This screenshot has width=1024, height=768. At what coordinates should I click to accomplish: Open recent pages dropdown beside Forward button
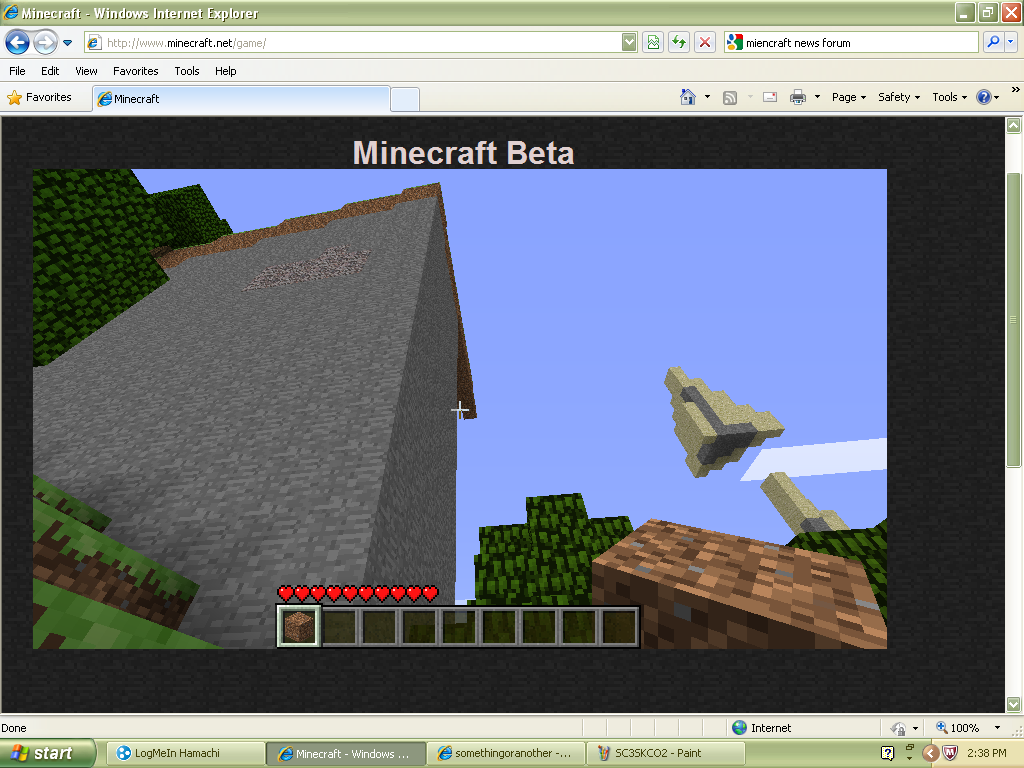click(x=67, y=43)
